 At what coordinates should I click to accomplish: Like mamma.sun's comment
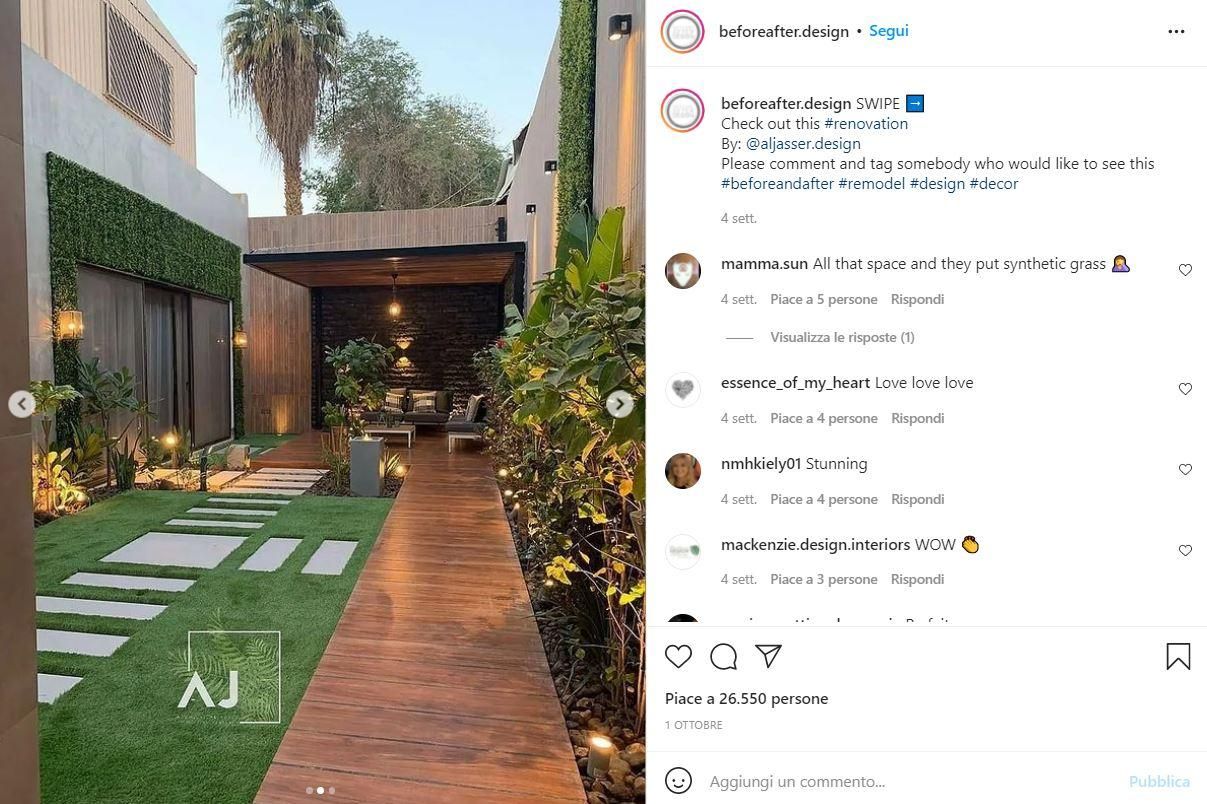[1185, 270]
